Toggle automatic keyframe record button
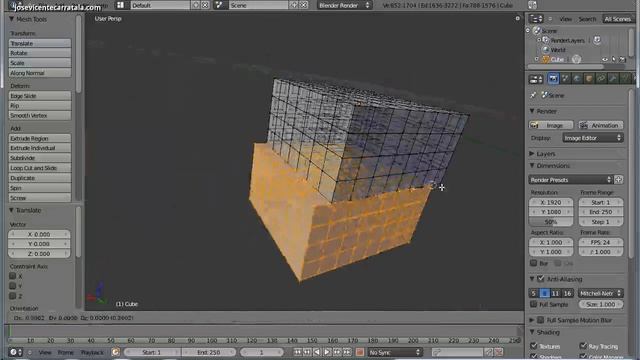Image resolution: width=640 pixels, height=360 pixels. 360,352
